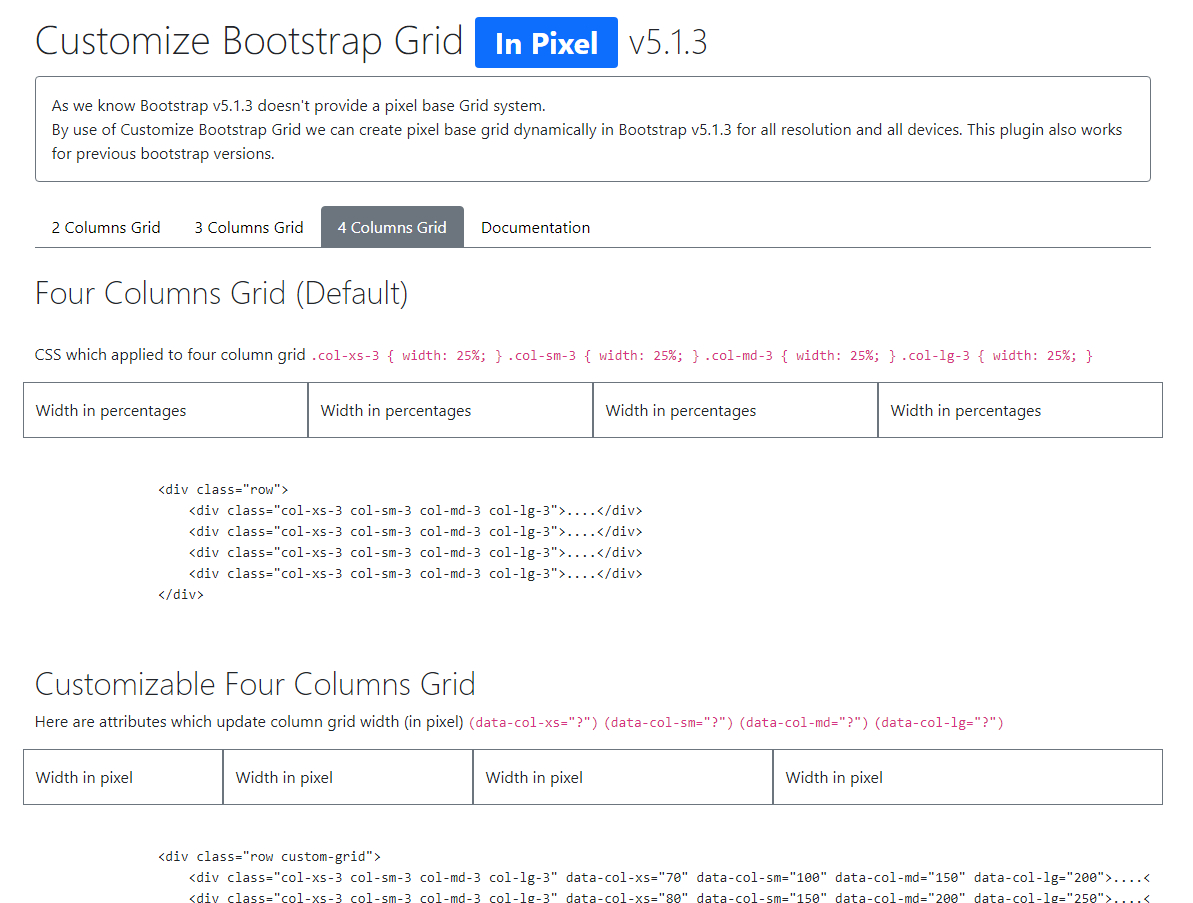Click the code line with data-col-xs="70"
This screenshot has height=903, width=1193.
tap(670, 877)
